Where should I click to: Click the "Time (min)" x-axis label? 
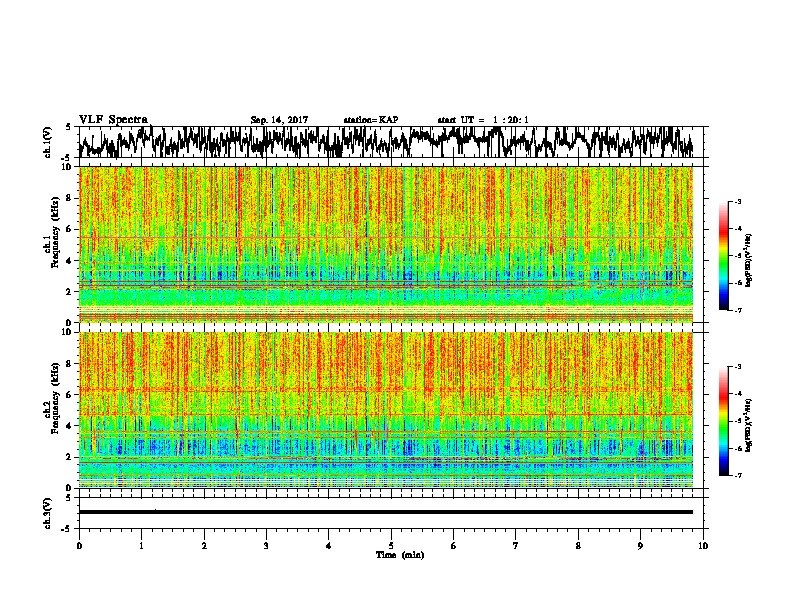400,555
